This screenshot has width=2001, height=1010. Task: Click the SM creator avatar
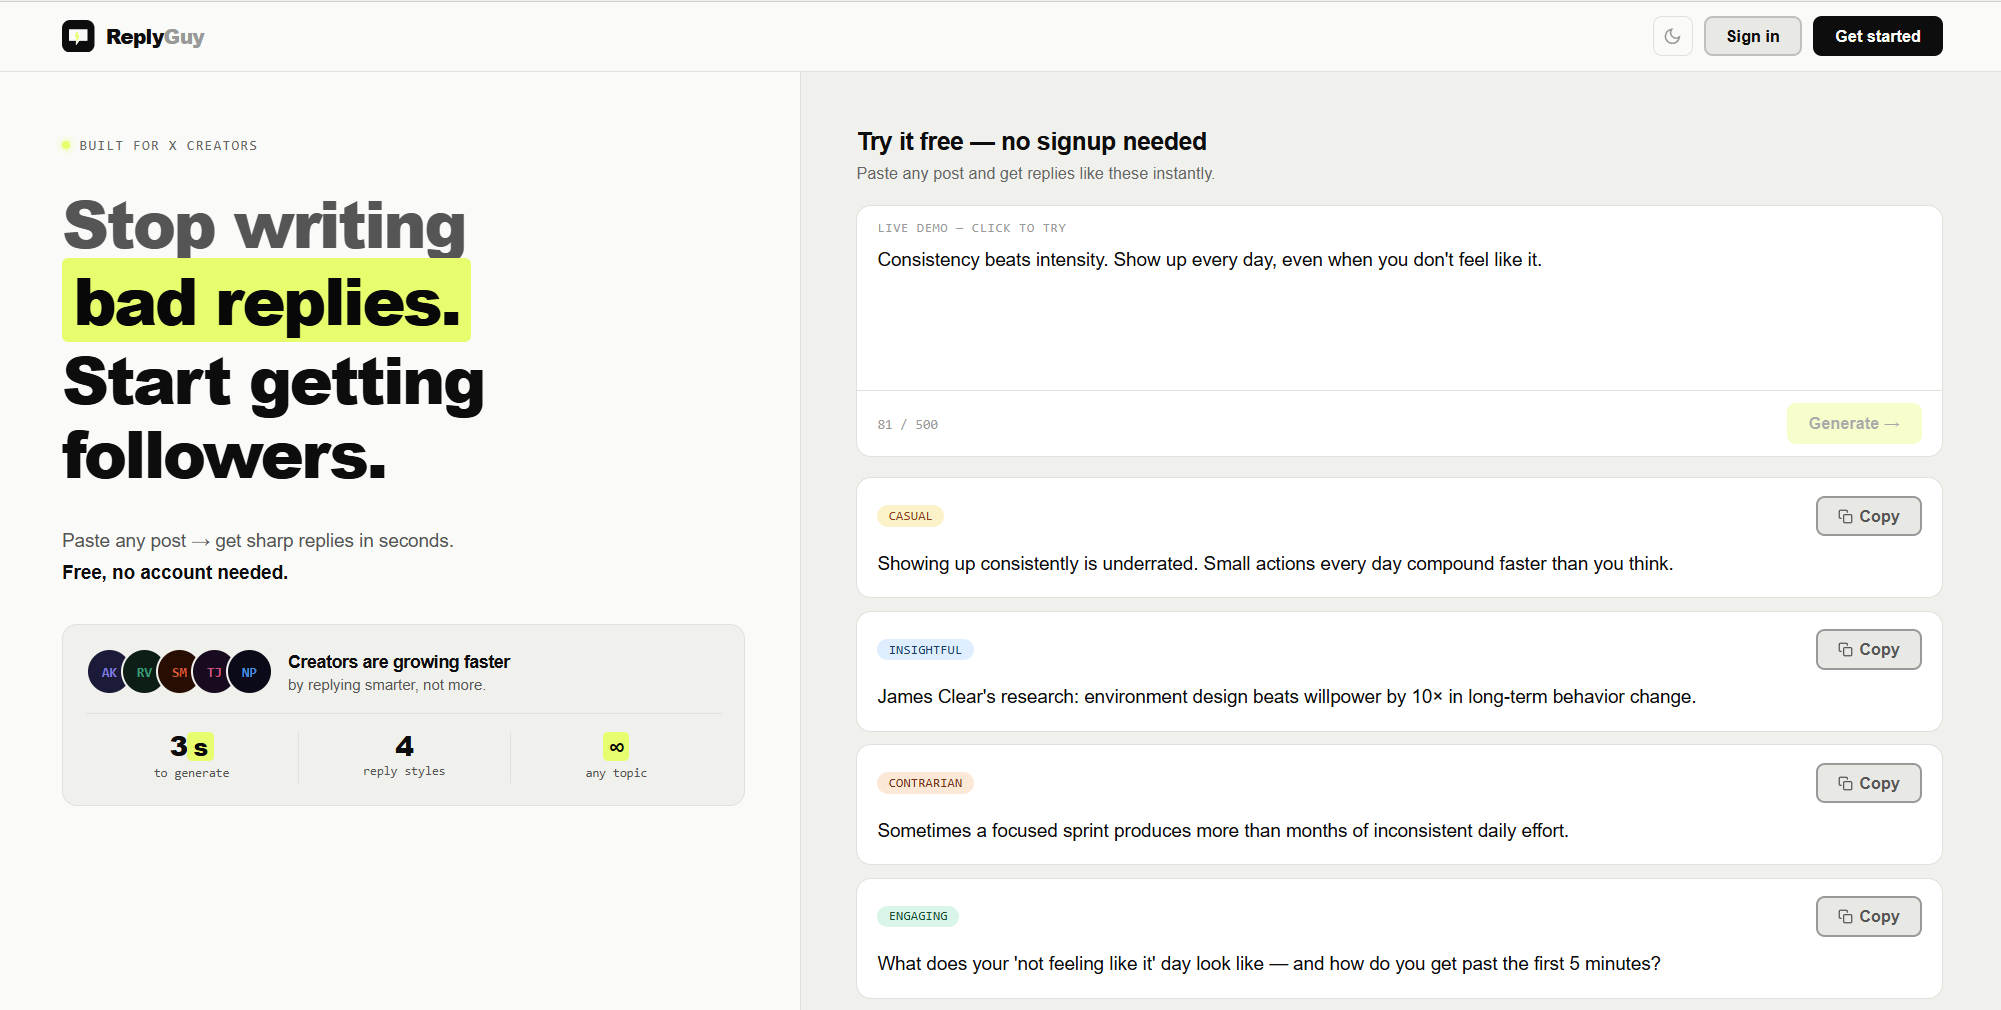pos(179,672)
